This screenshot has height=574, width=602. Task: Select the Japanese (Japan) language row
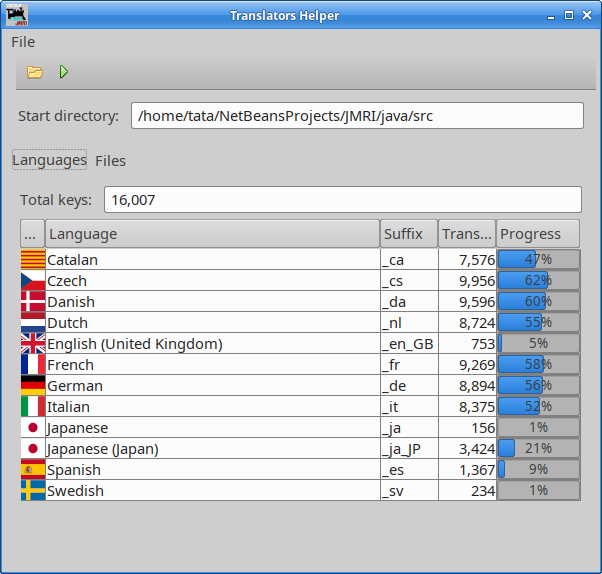210,449
